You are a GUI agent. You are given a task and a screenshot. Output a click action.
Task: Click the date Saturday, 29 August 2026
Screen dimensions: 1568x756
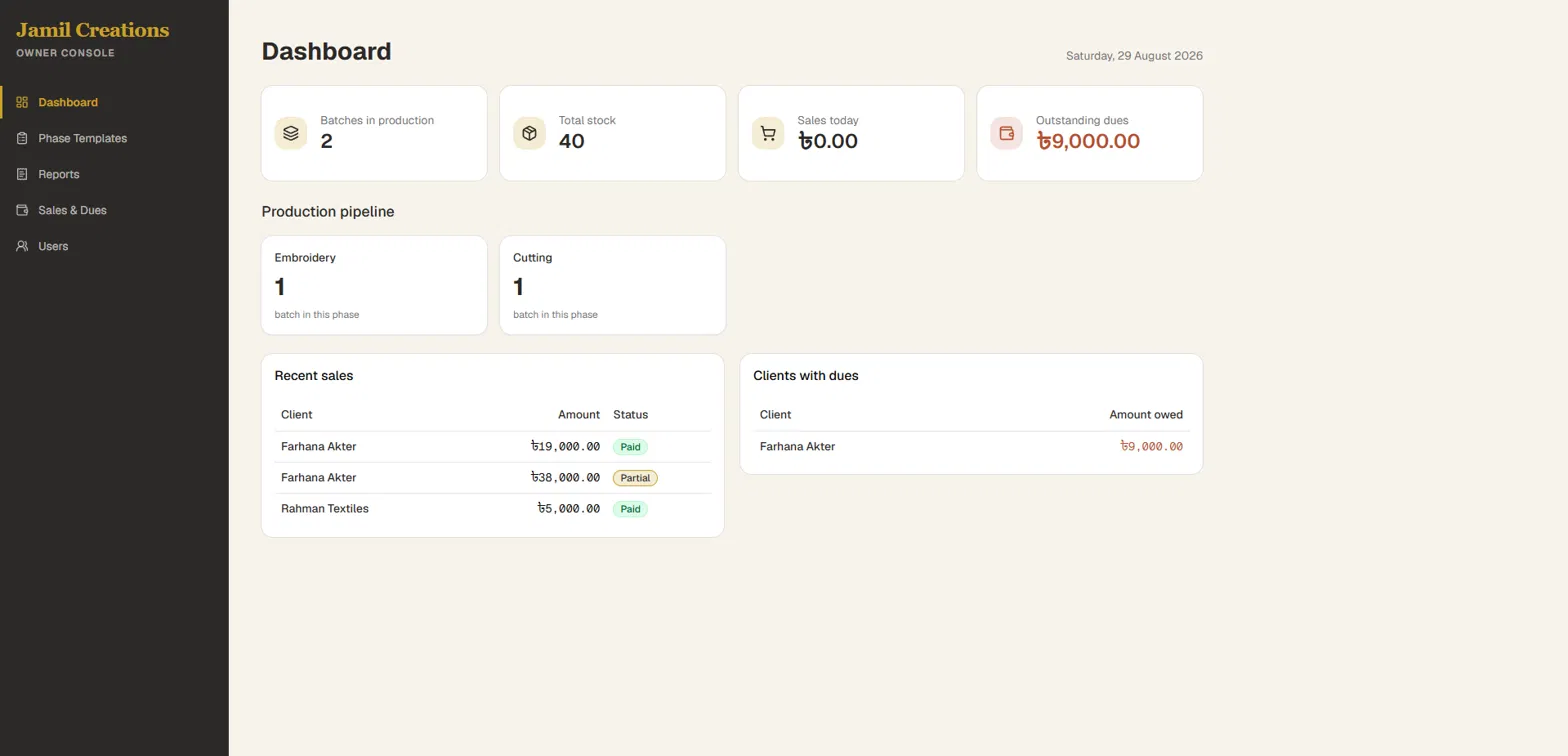coord(1134,56)
